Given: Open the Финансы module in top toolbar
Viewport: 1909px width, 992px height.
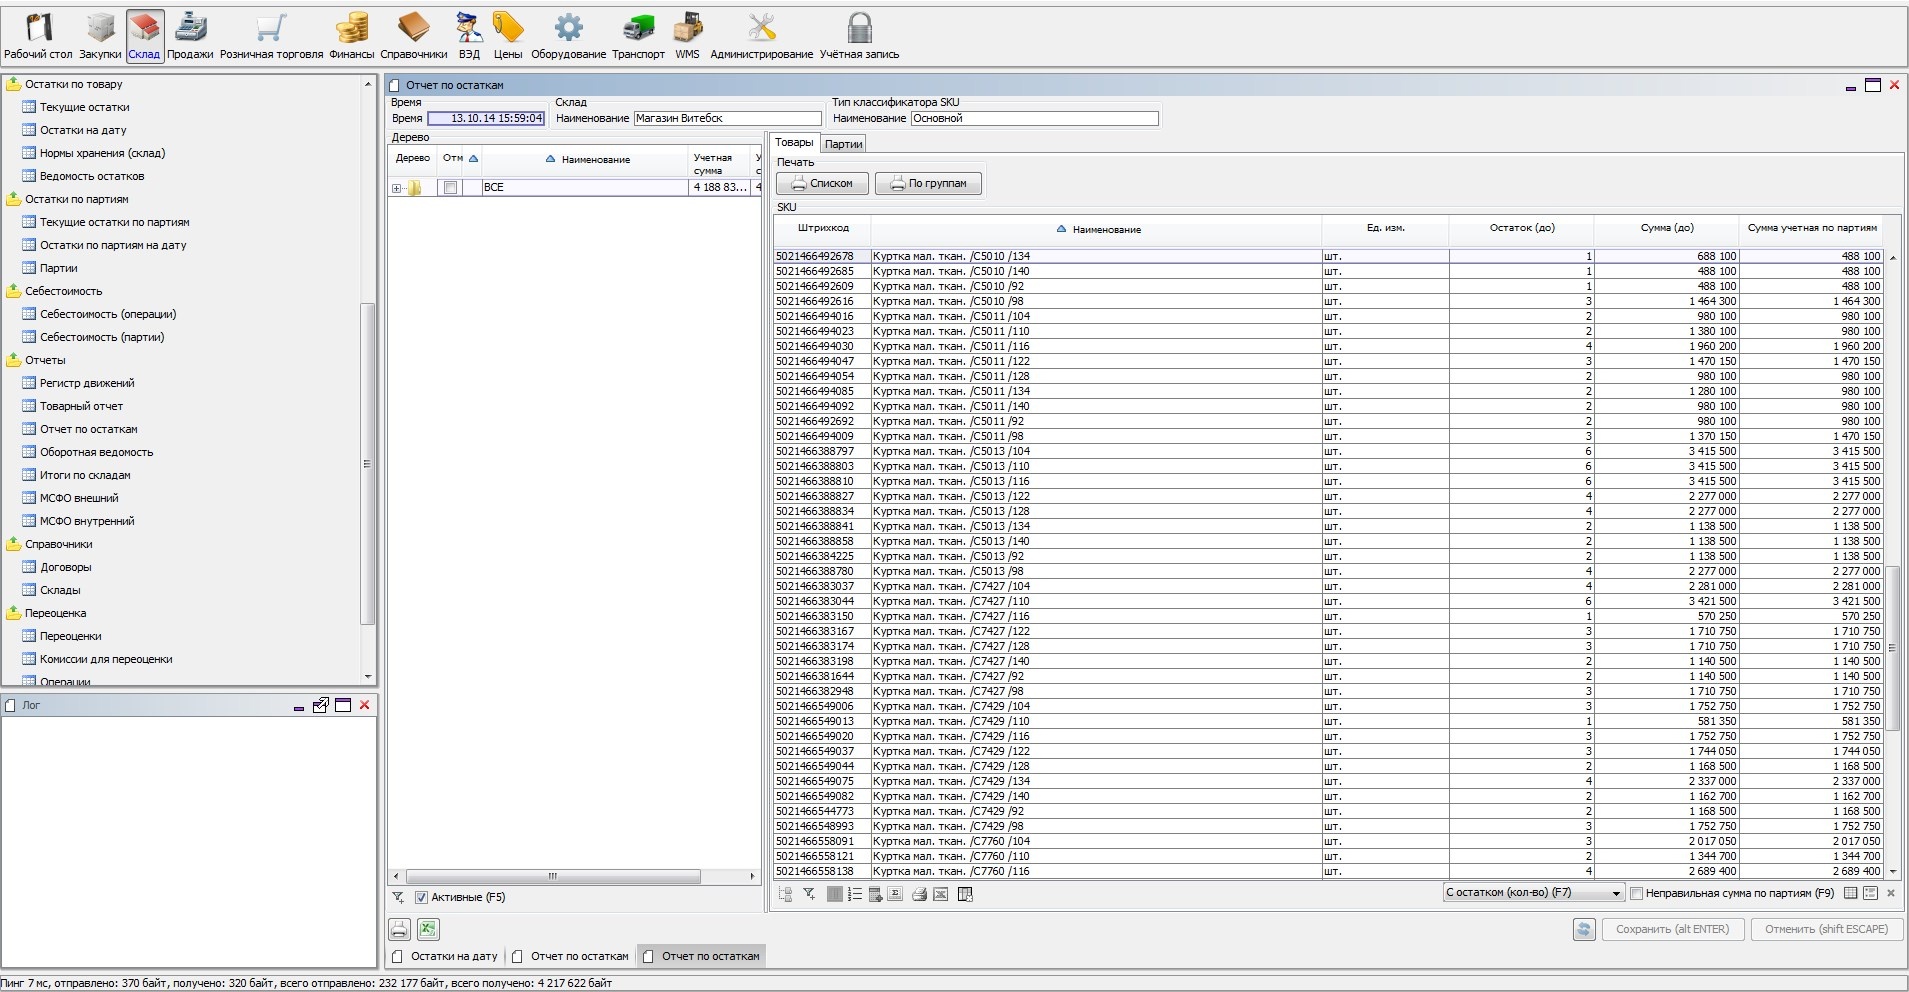Looking at the screenshot, I should tap(351, 35).
